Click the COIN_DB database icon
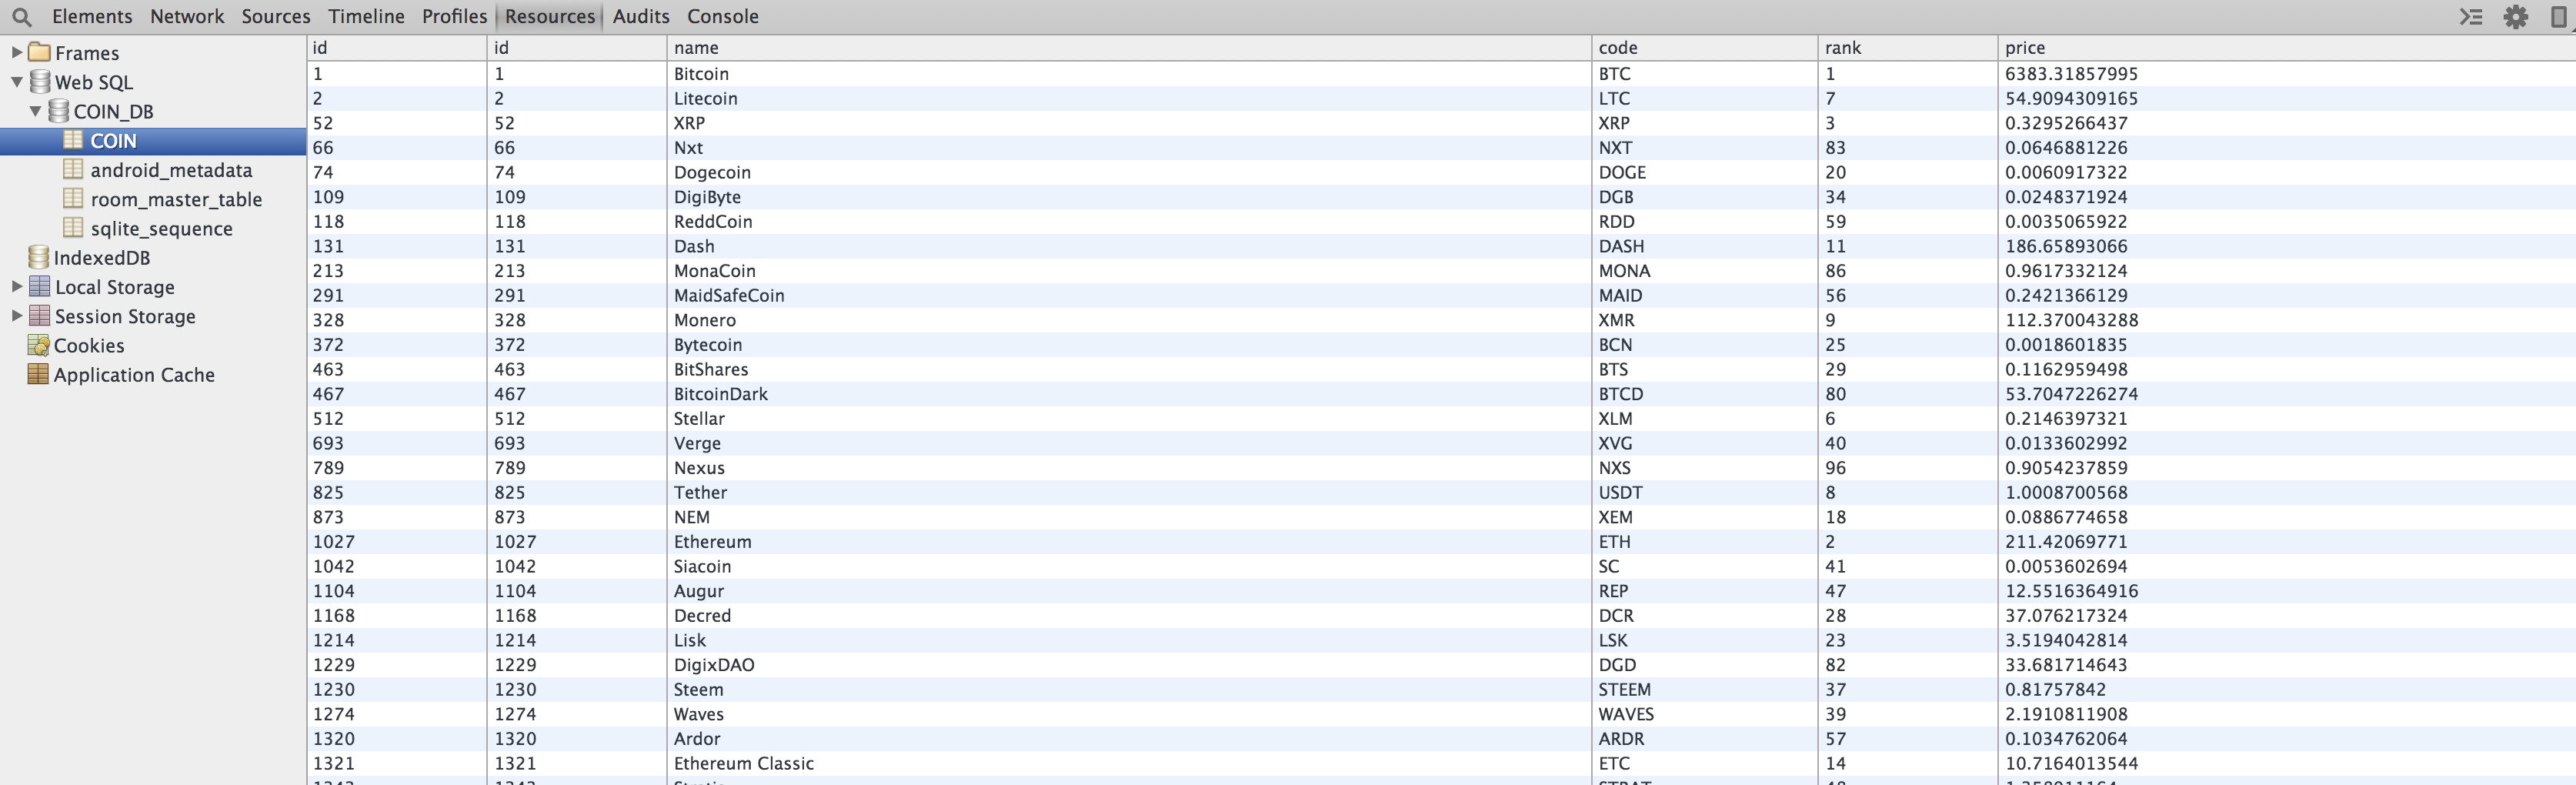The height and width of the screenshot is (785, 2576). 59,111
